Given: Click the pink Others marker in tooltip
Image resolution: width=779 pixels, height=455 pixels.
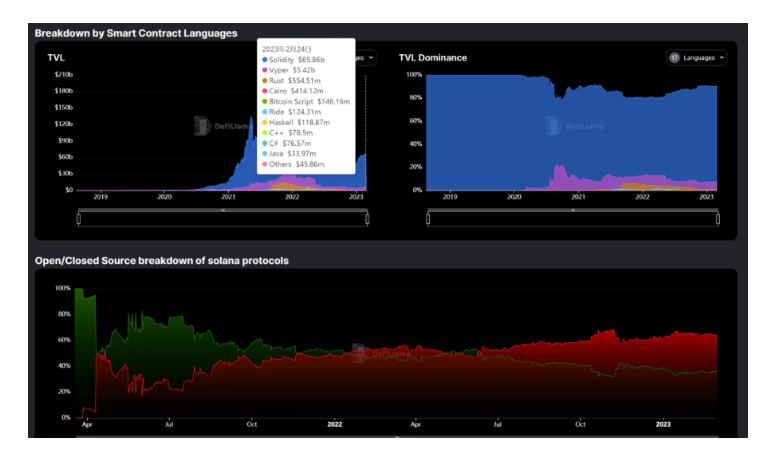Looking at the screenshot, I should pyautogui.click(x=264, y=163).
